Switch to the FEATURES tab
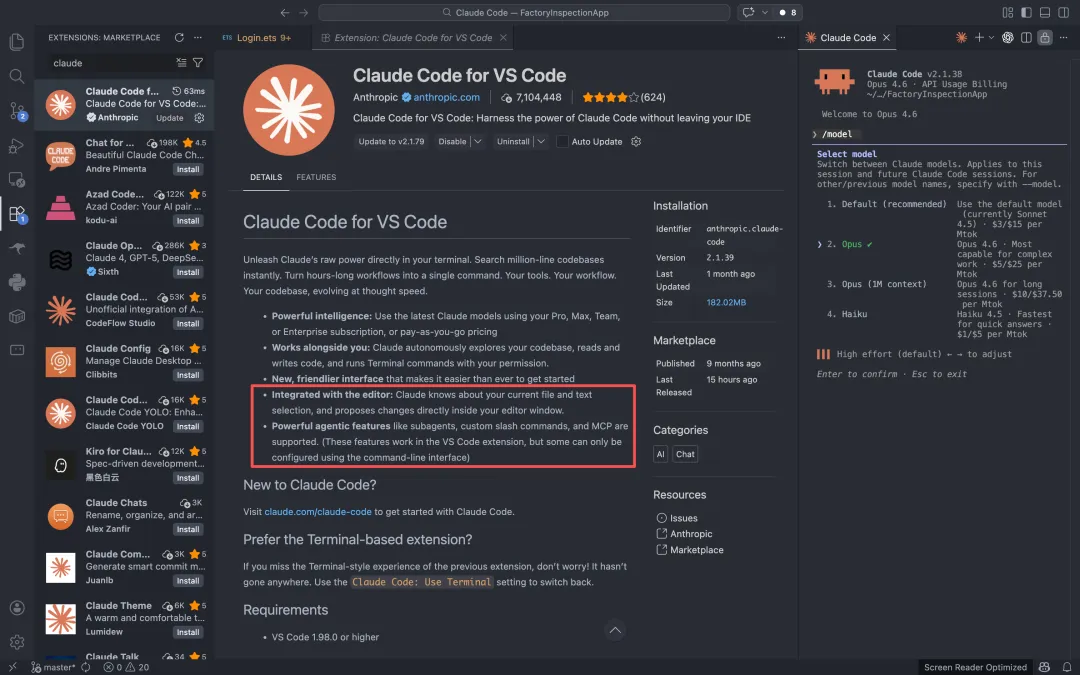 316,177
